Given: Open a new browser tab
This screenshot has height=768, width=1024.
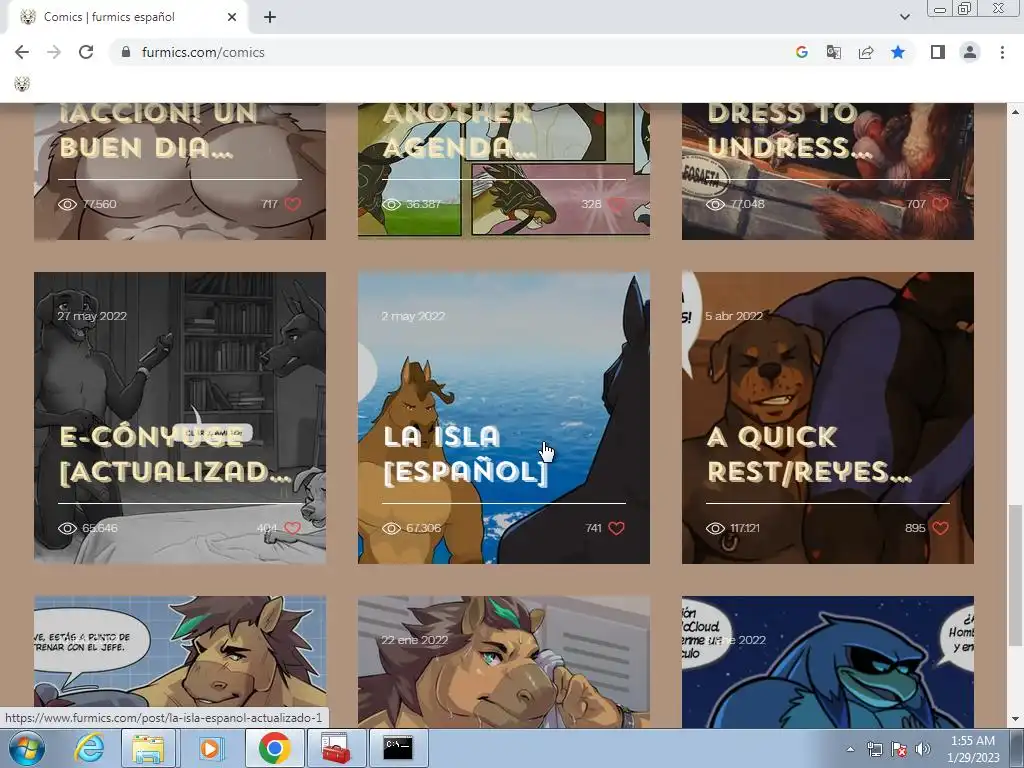Looking at the screenshot, I should point(270,17).
